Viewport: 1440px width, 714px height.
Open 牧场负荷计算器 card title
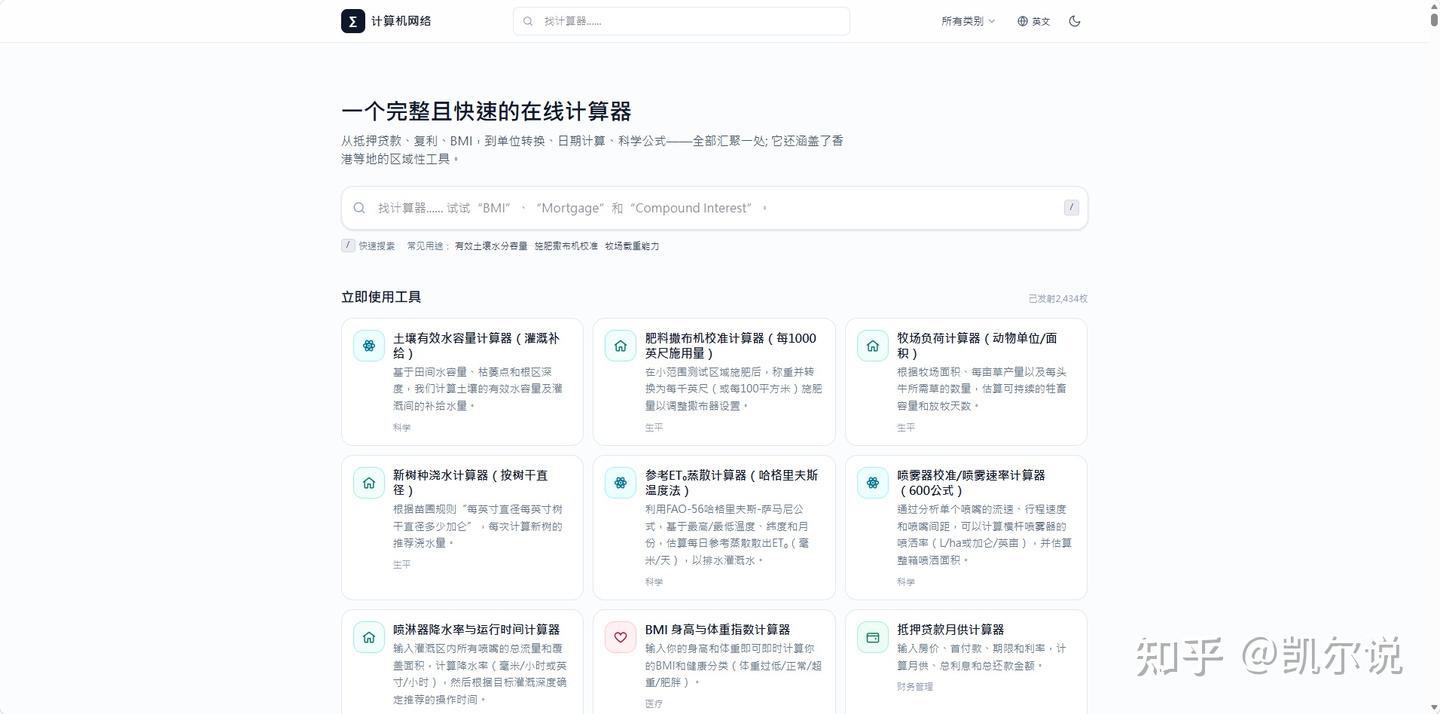tap(977, 345)
